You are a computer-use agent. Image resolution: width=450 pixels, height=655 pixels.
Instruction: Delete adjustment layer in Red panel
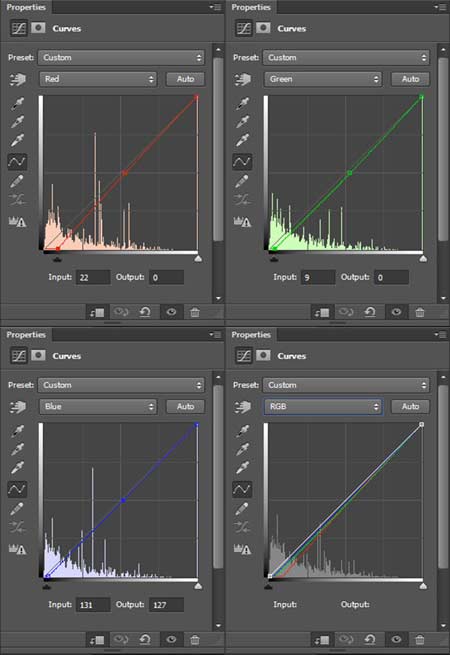click(195, 312)
